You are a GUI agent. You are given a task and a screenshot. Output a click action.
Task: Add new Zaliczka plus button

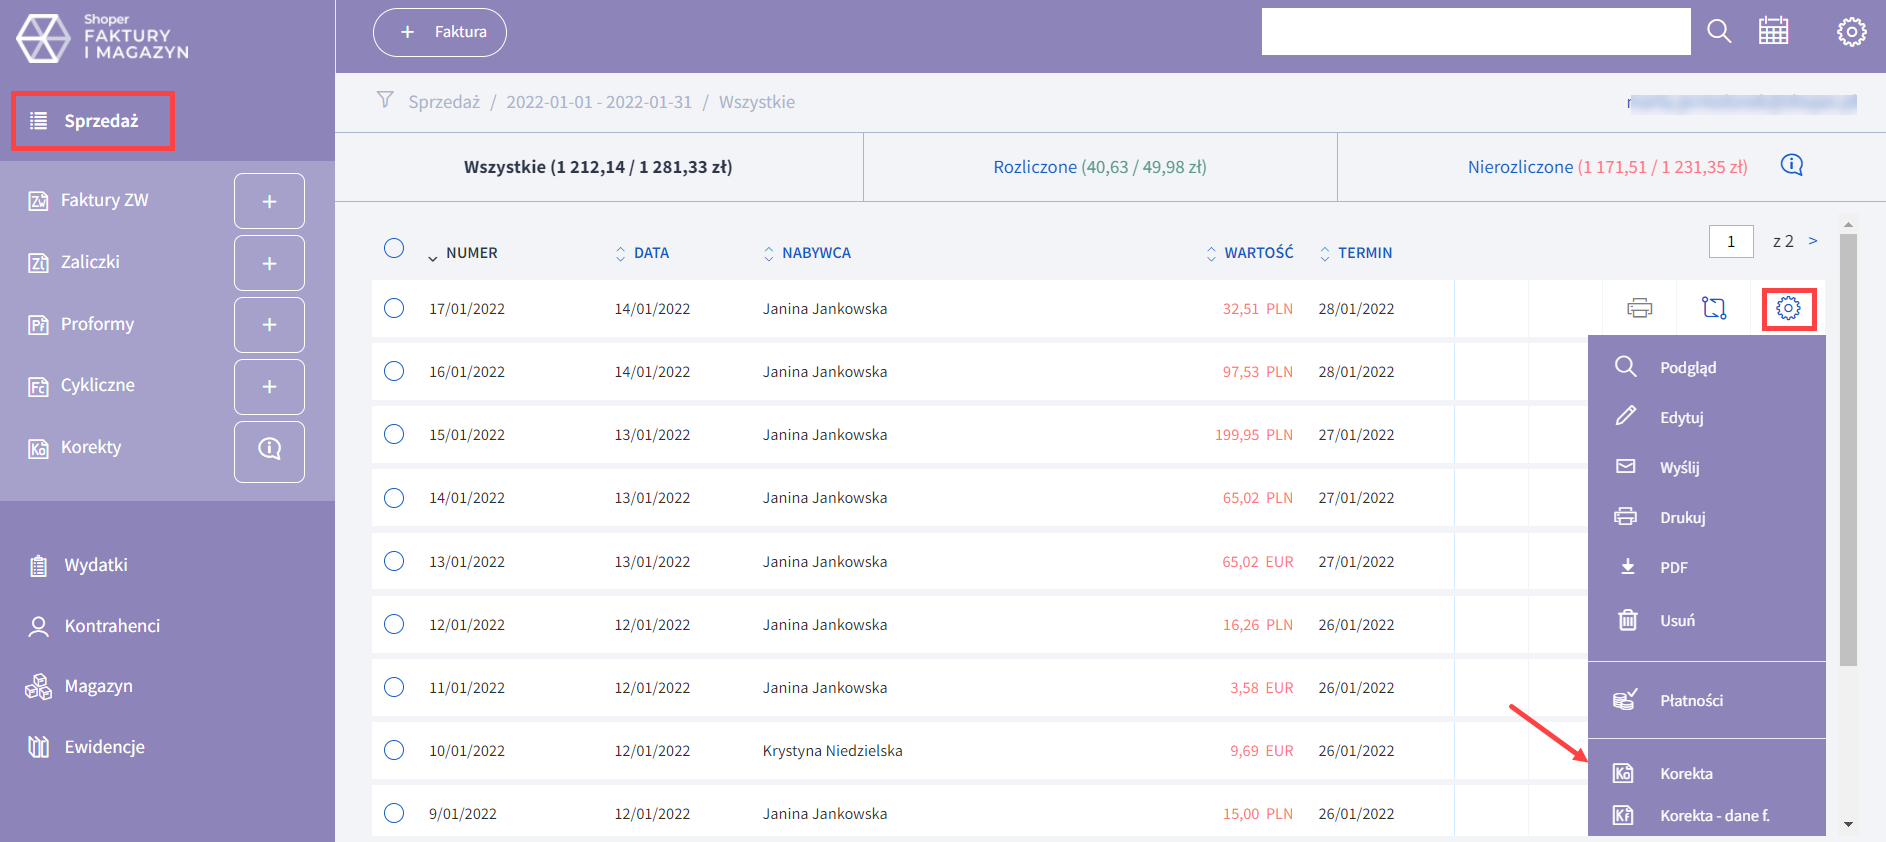[x=269, y=263]
